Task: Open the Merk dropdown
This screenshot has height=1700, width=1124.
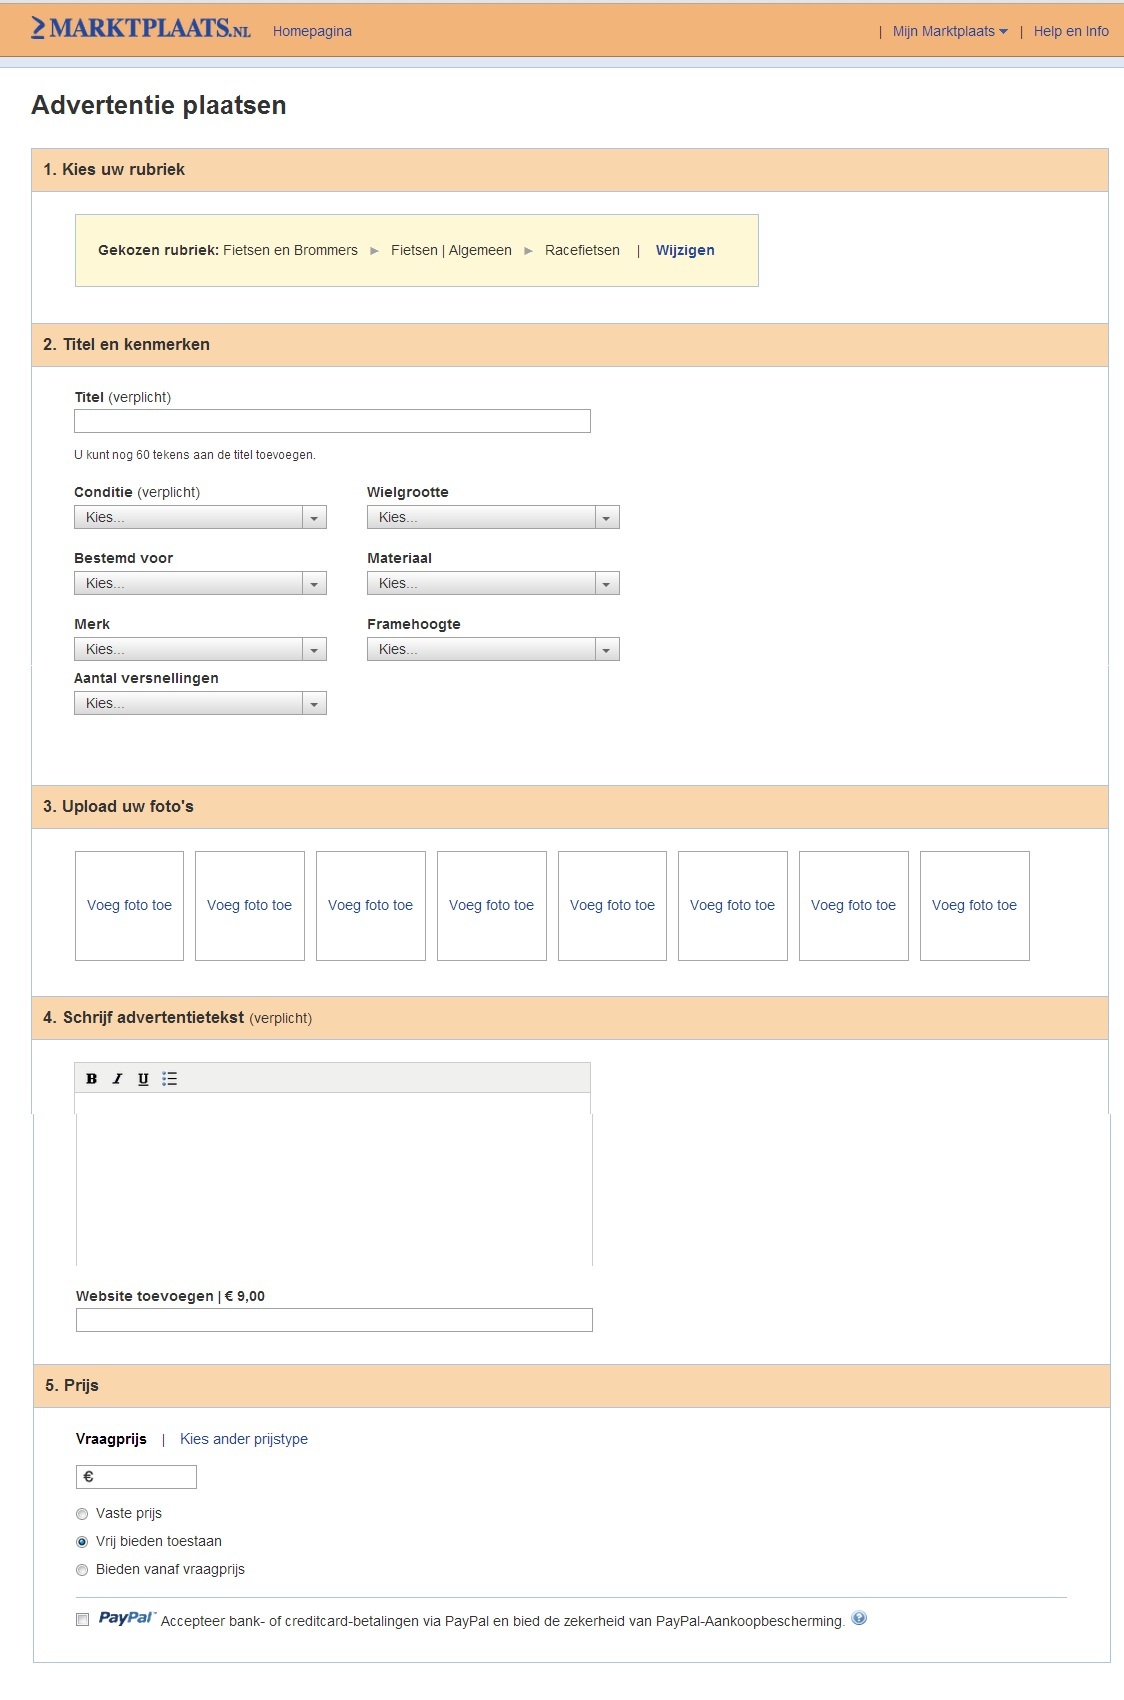Action: pos(200,649)
